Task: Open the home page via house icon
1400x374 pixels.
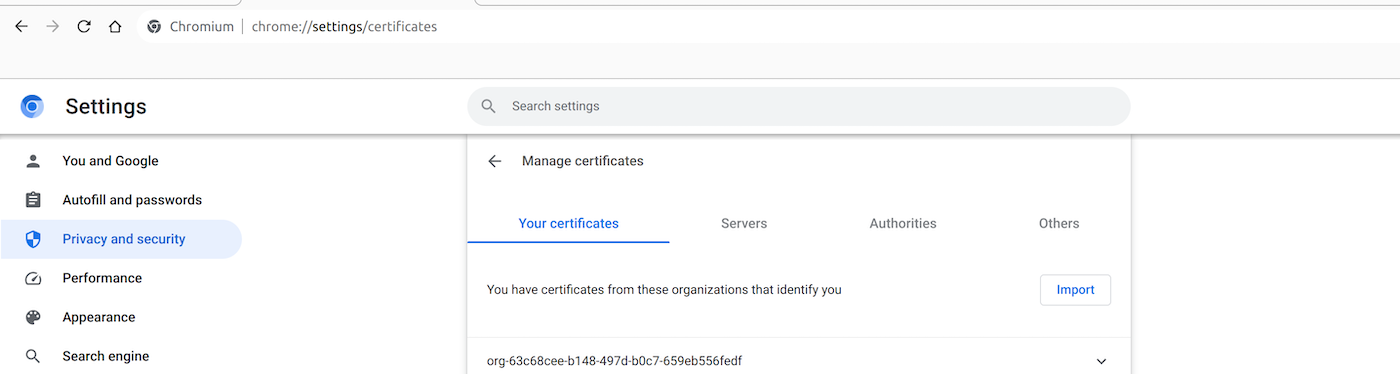Action: click(x=116, y=27)
